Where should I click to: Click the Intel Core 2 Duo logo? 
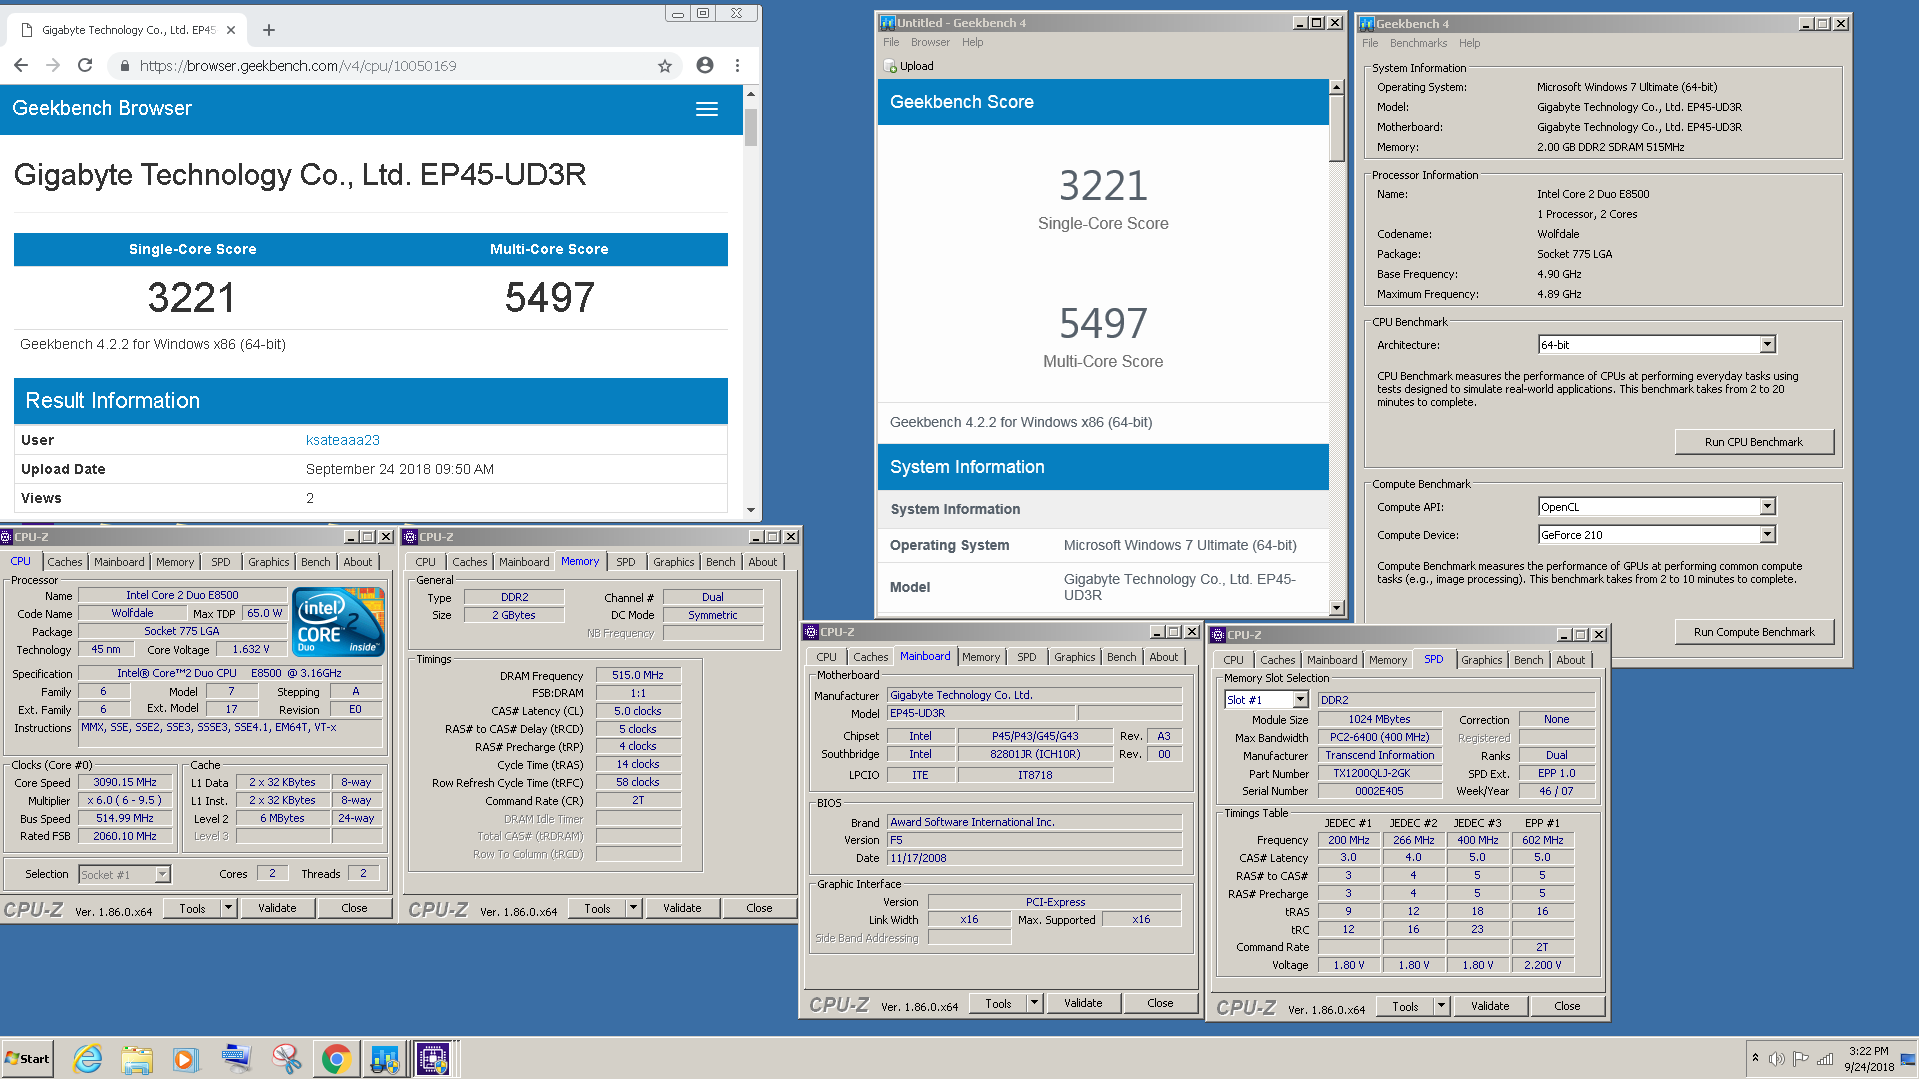[x=339, y=621]
